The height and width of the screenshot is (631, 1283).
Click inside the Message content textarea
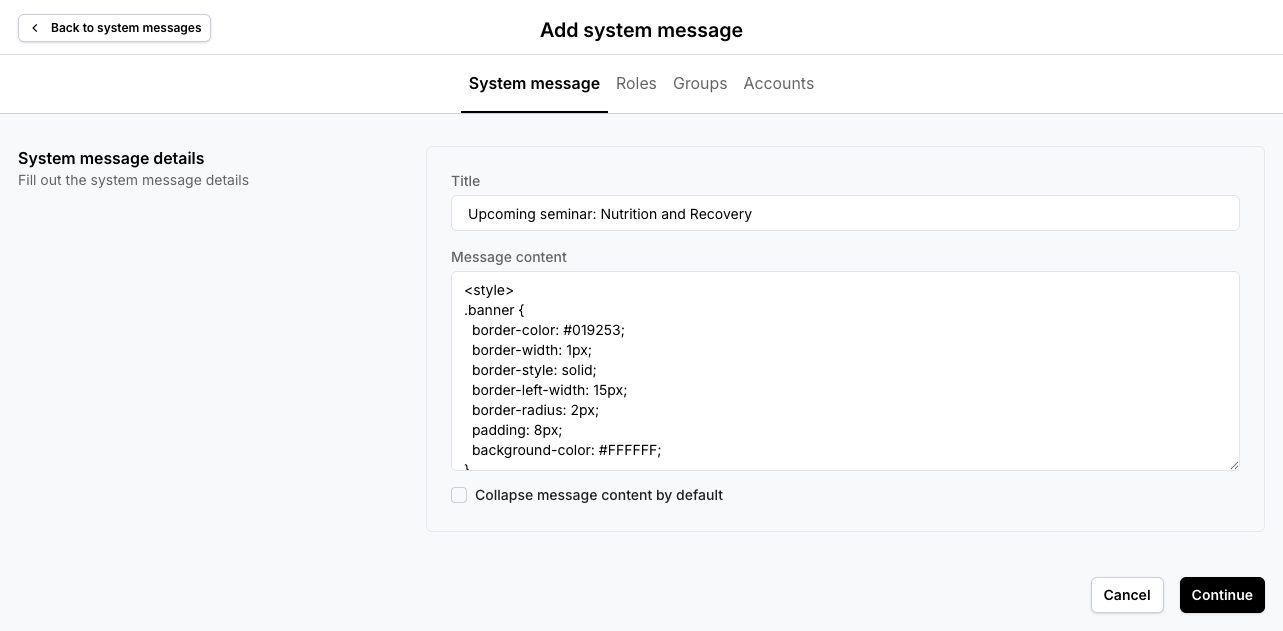(x=845, y=371)
